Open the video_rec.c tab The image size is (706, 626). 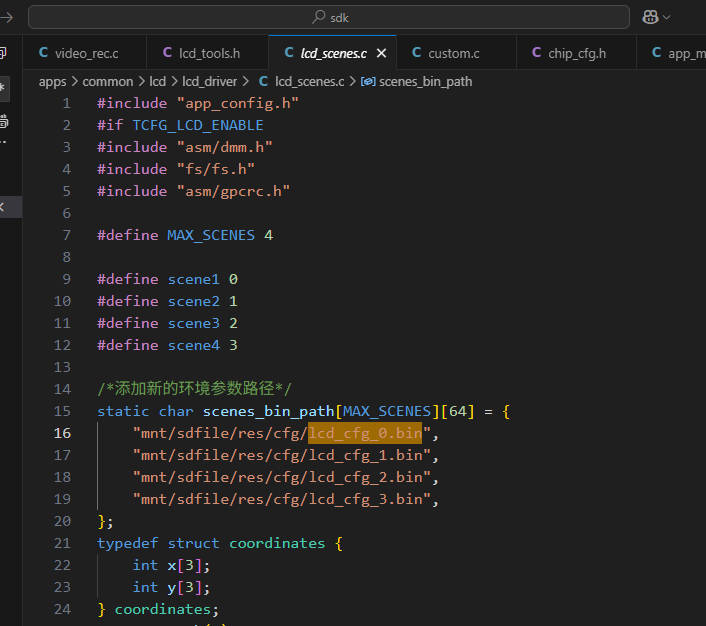(x=84, y=53)
